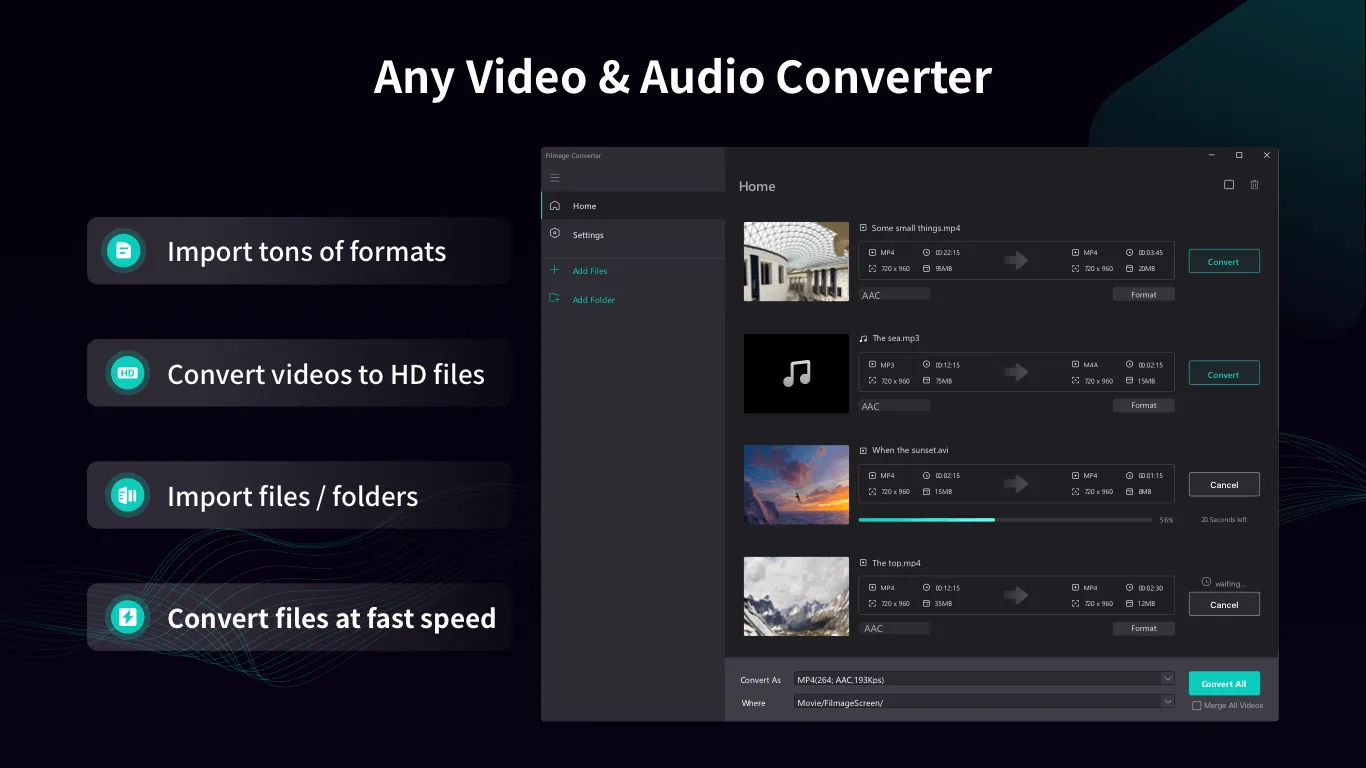Click the Settings gear icon in sidebar
The width and height of the screenshot is (1366, 768).
[555, 234]
